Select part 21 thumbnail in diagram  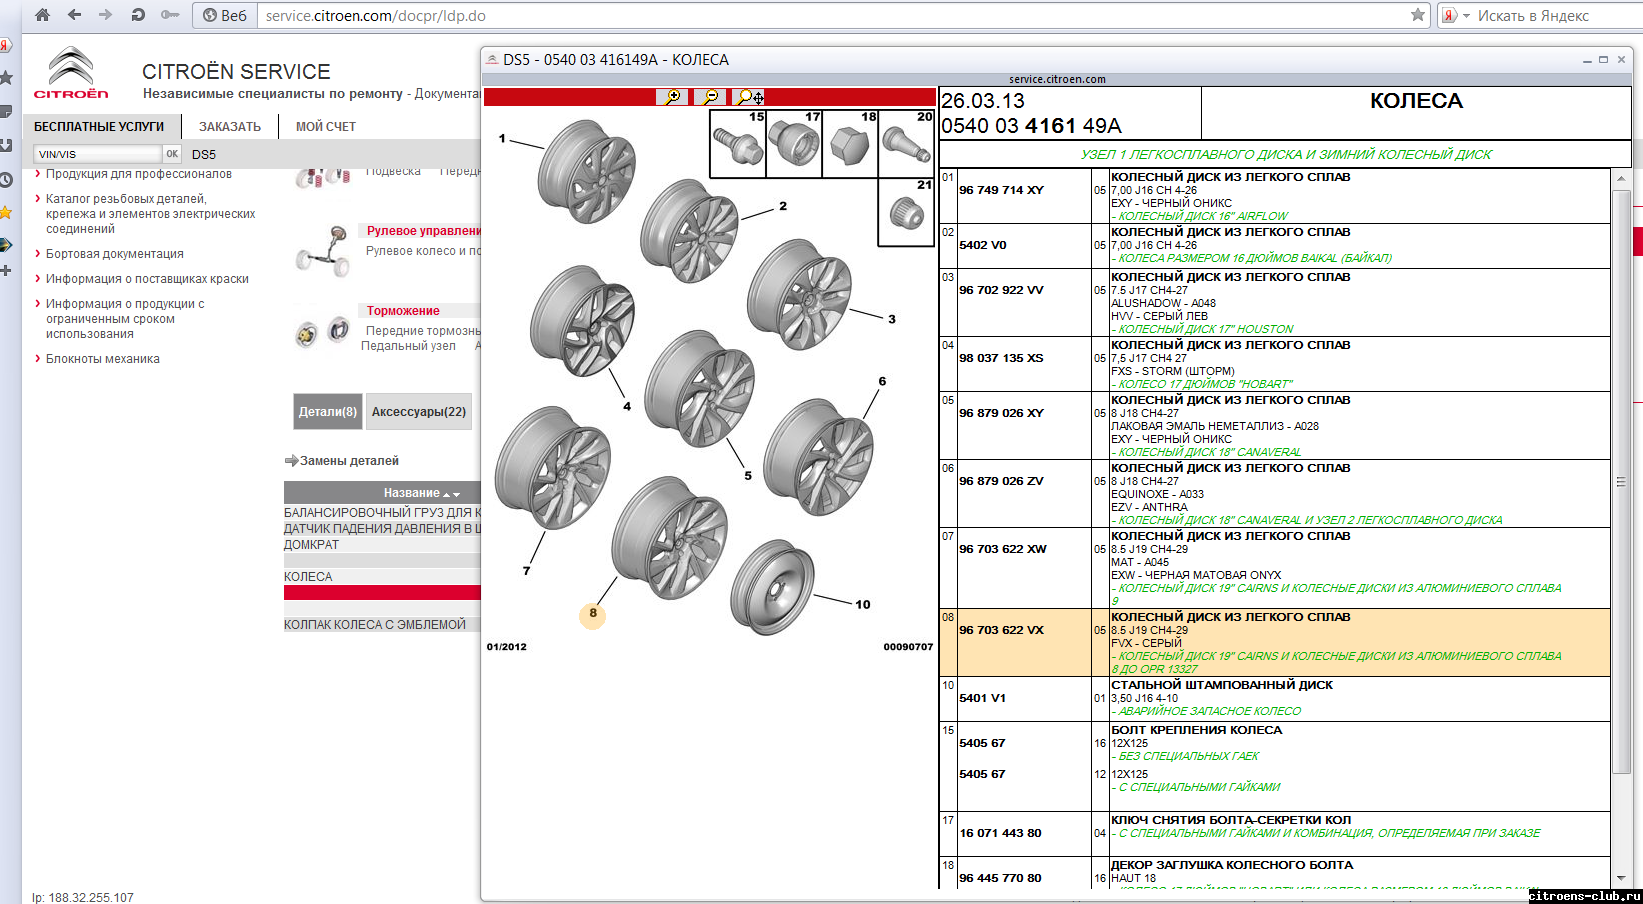[906, 212]
